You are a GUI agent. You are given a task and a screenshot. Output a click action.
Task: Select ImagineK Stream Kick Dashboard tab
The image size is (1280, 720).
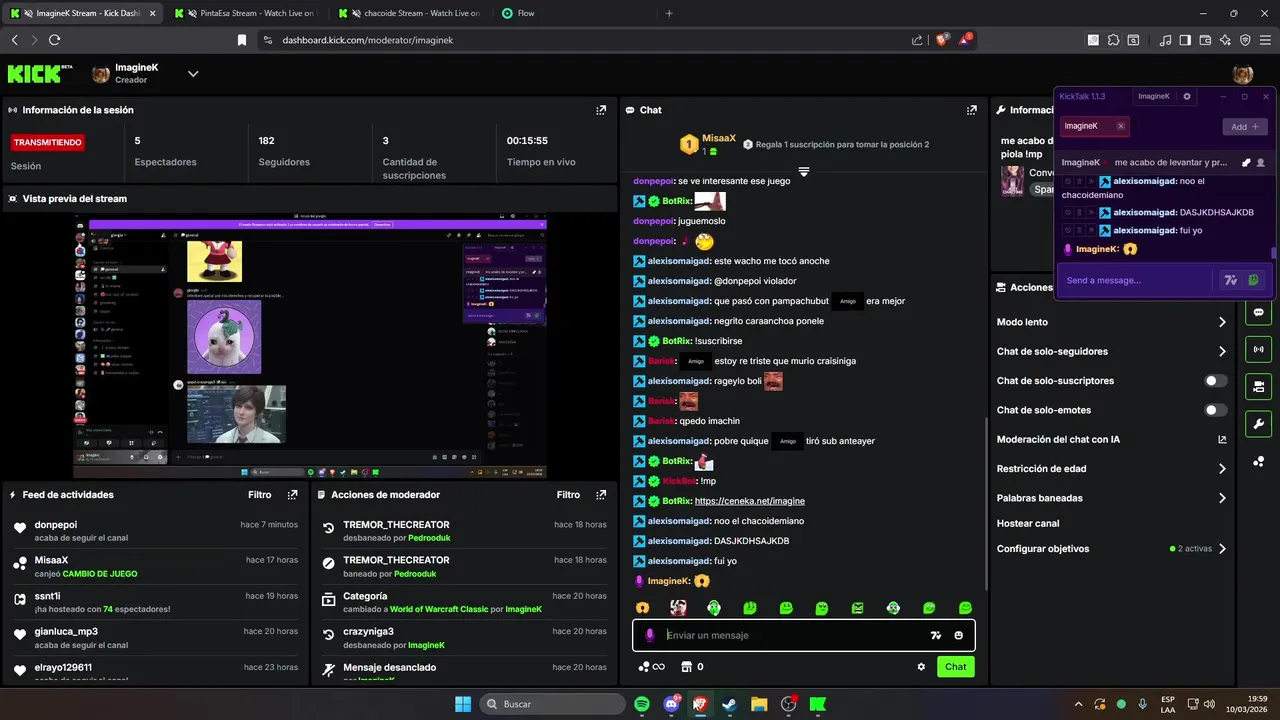point(83,13)
